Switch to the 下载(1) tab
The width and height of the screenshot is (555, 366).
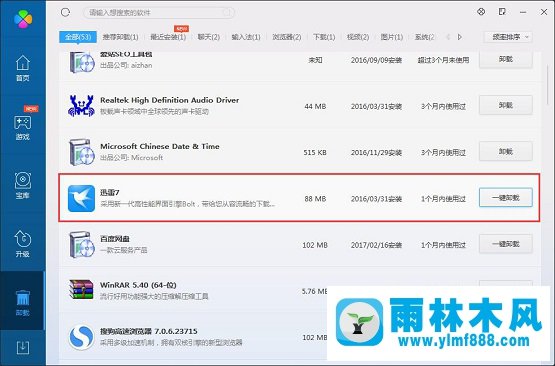tap(324, 37)
